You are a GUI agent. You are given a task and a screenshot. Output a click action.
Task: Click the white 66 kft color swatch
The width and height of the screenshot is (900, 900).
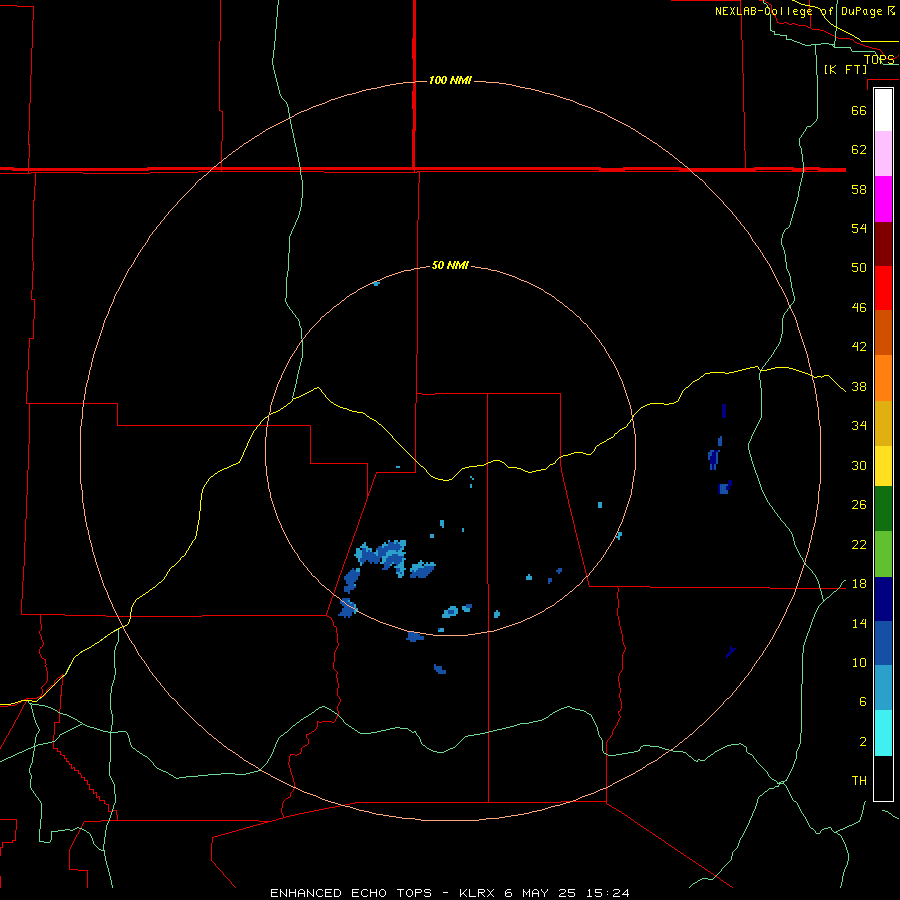(x=883, y=110)
